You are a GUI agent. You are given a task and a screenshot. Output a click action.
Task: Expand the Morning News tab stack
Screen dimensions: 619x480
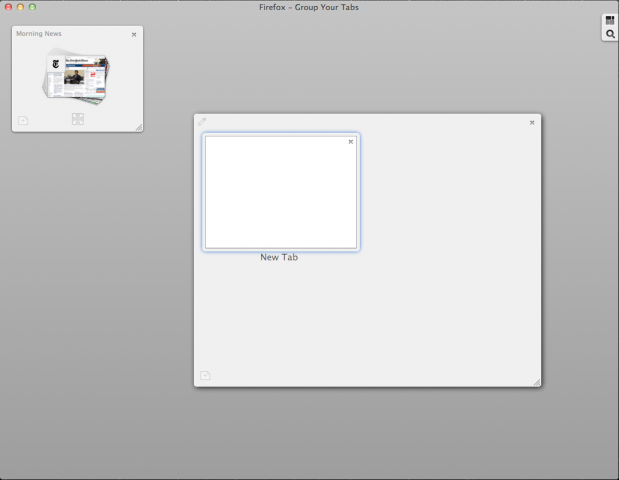pyautogui.click(x=78, y=119)
